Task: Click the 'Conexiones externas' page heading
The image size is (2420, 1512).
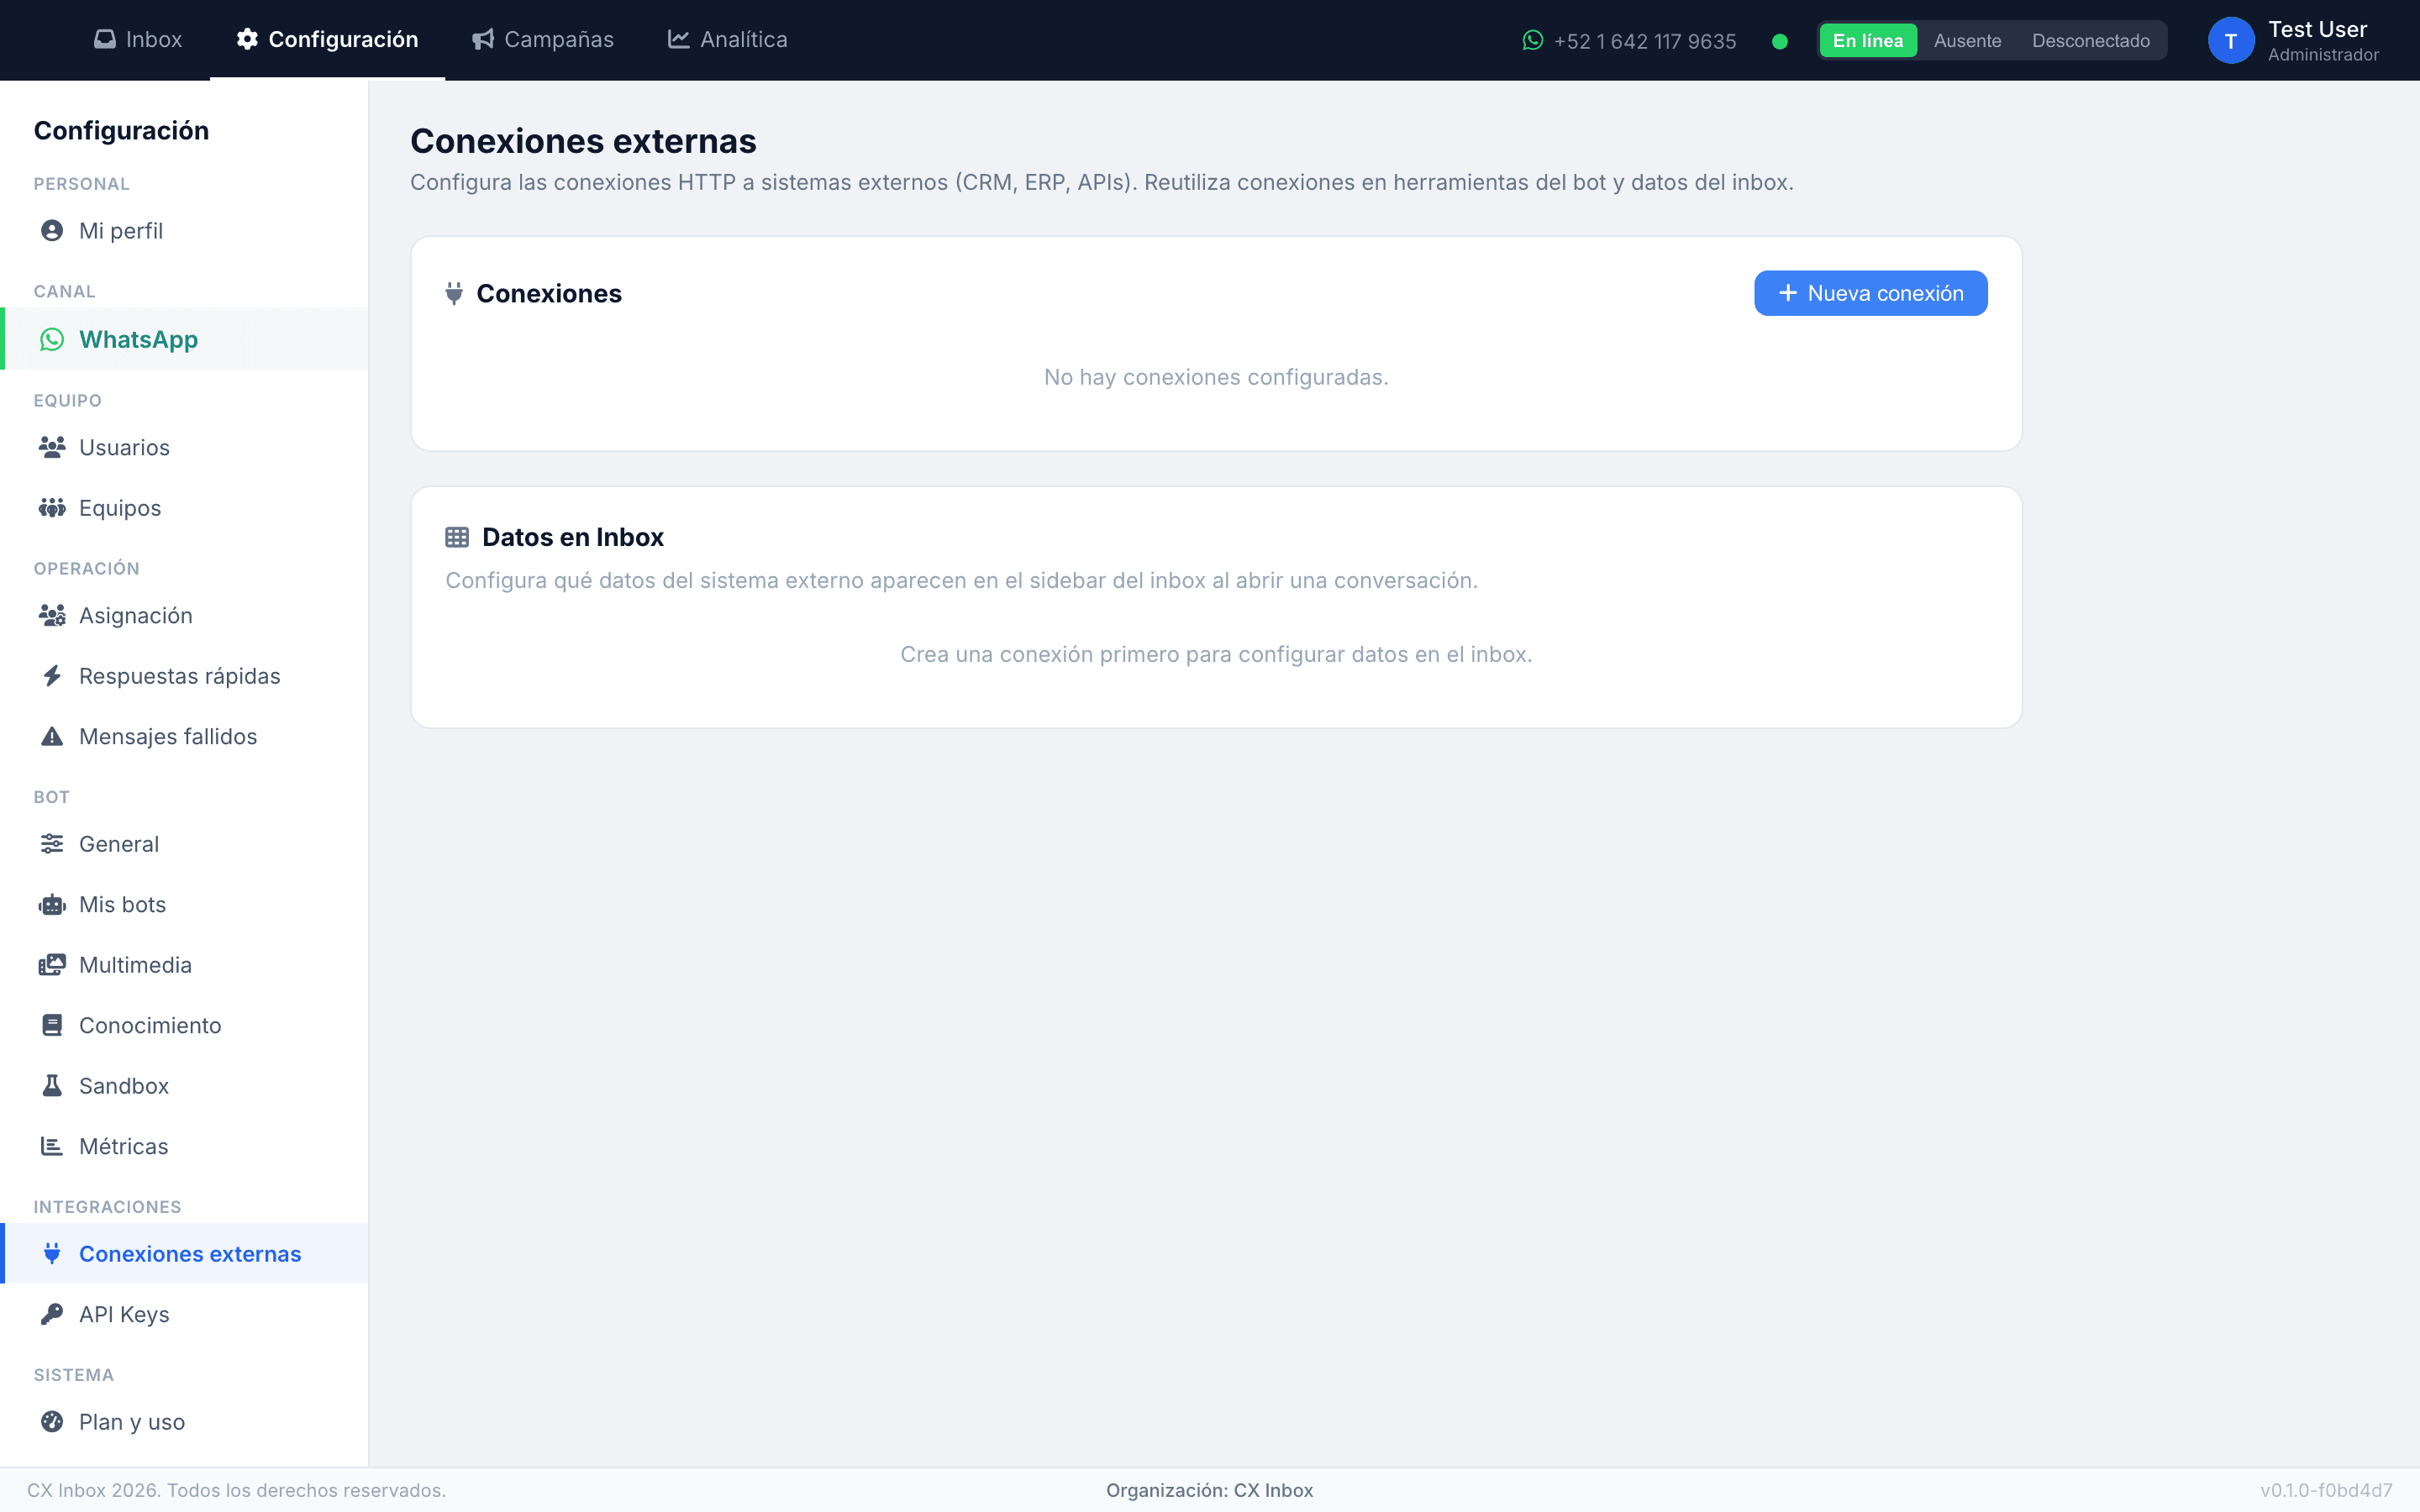Action: click(x=583, y=141)
